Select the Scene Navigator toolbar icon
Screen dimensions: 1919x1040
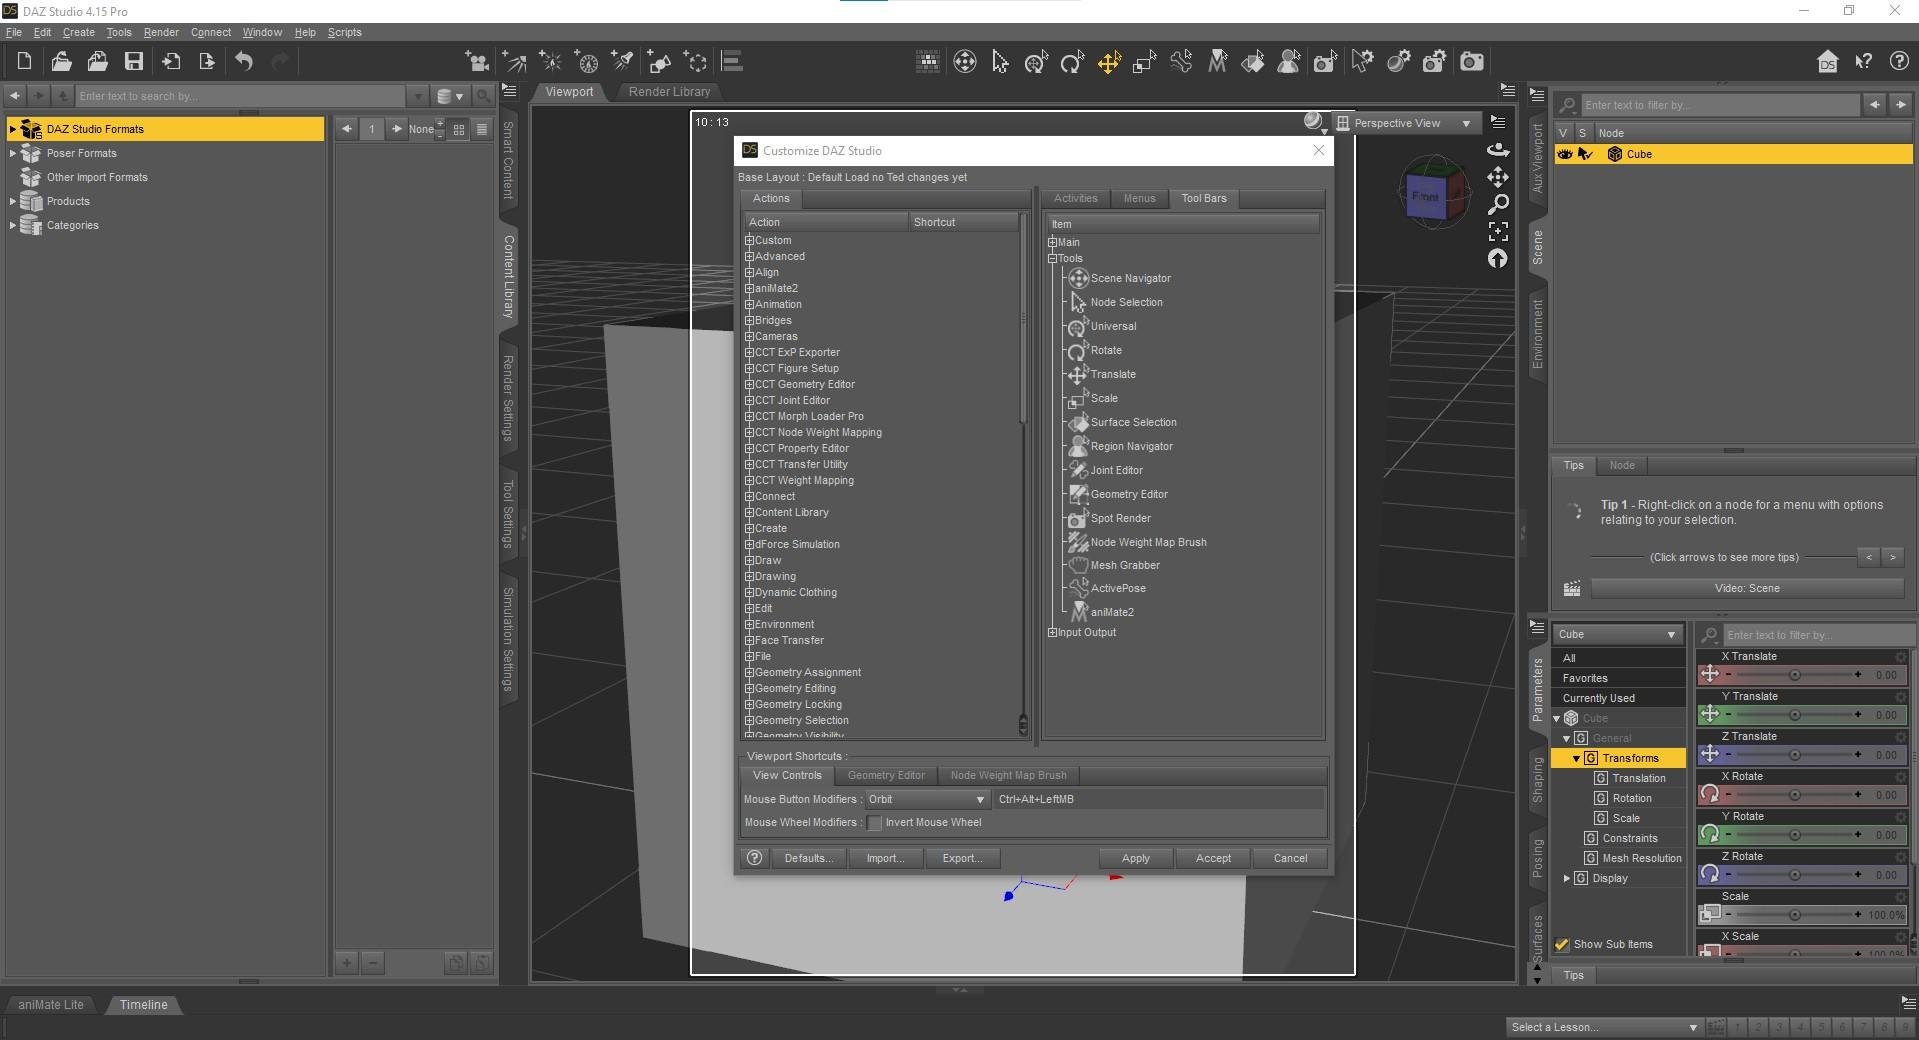[x=964, y=63]
